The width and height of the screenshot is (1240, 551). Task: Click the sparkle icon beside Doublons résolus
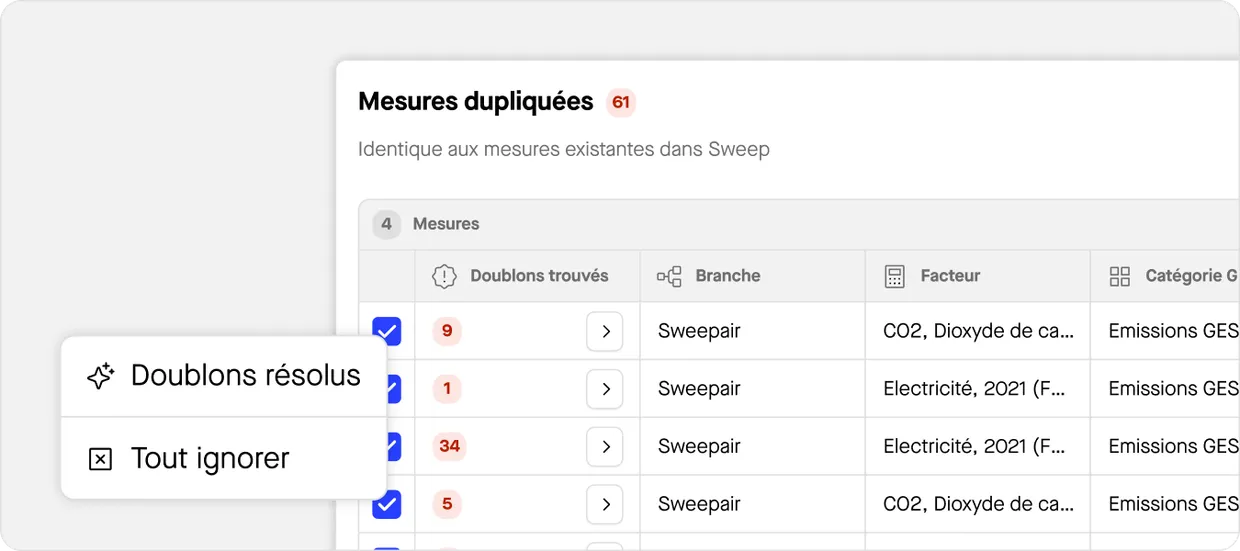point(100,376)
